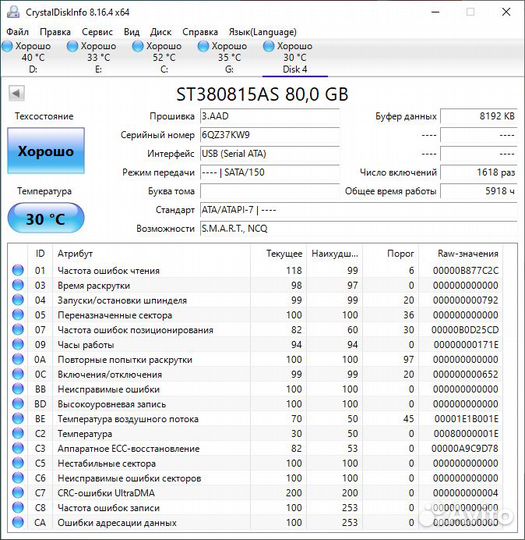This screenshot has width=525, height=540.
Task: Click the empty Буква тома field
Action: [x=270, y=191]
